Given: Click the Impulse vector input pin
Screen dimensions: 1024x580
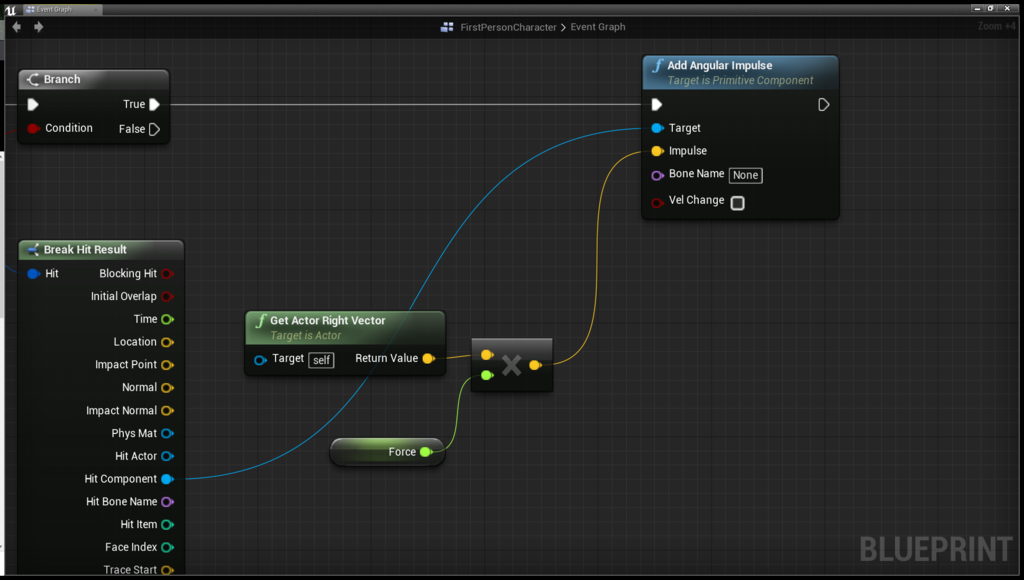Looking at the screenshot, I should tap(658, 151).
